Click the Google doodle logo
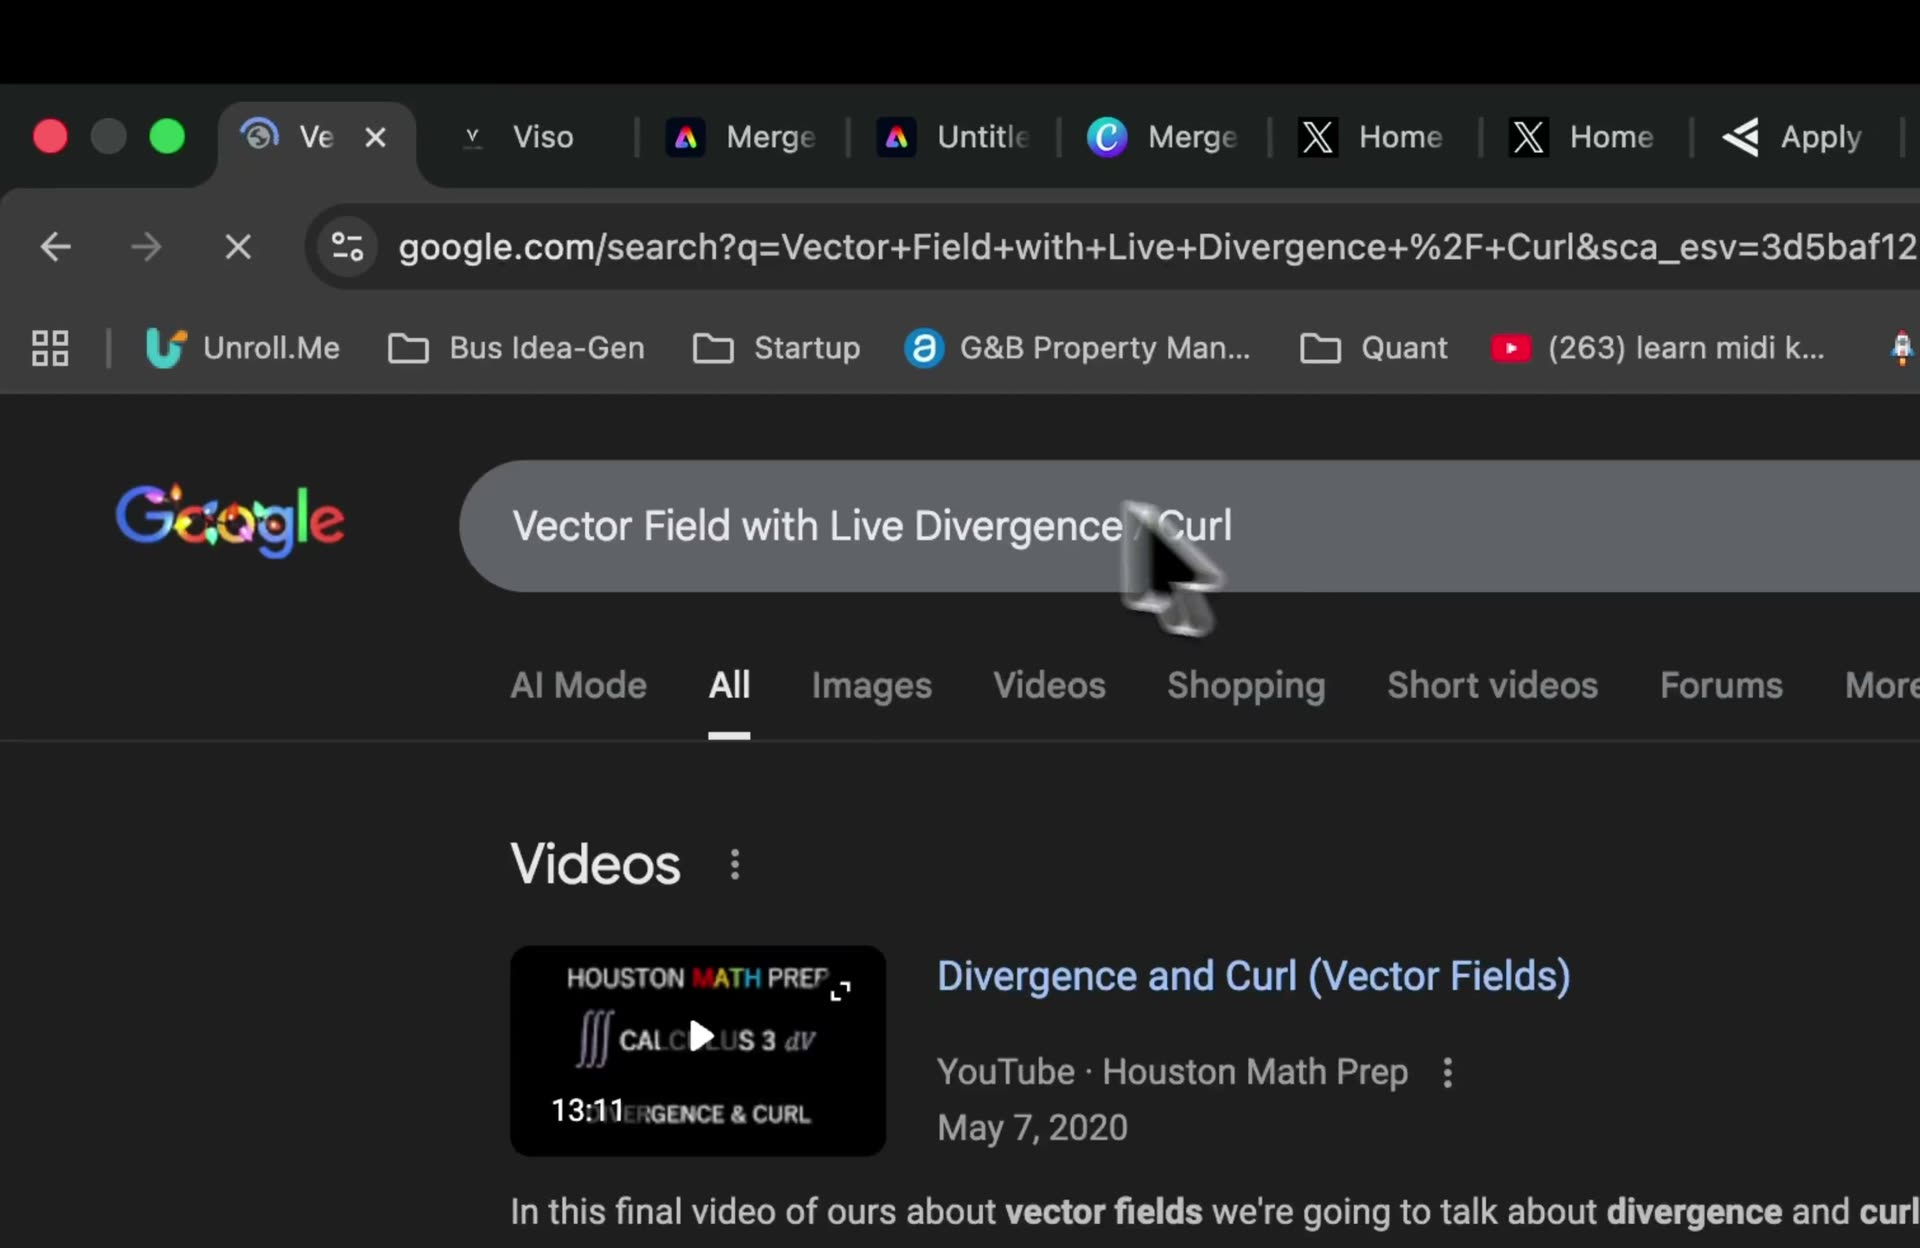The width and height of the screenshot is (1920, 1248). (230, 520)
